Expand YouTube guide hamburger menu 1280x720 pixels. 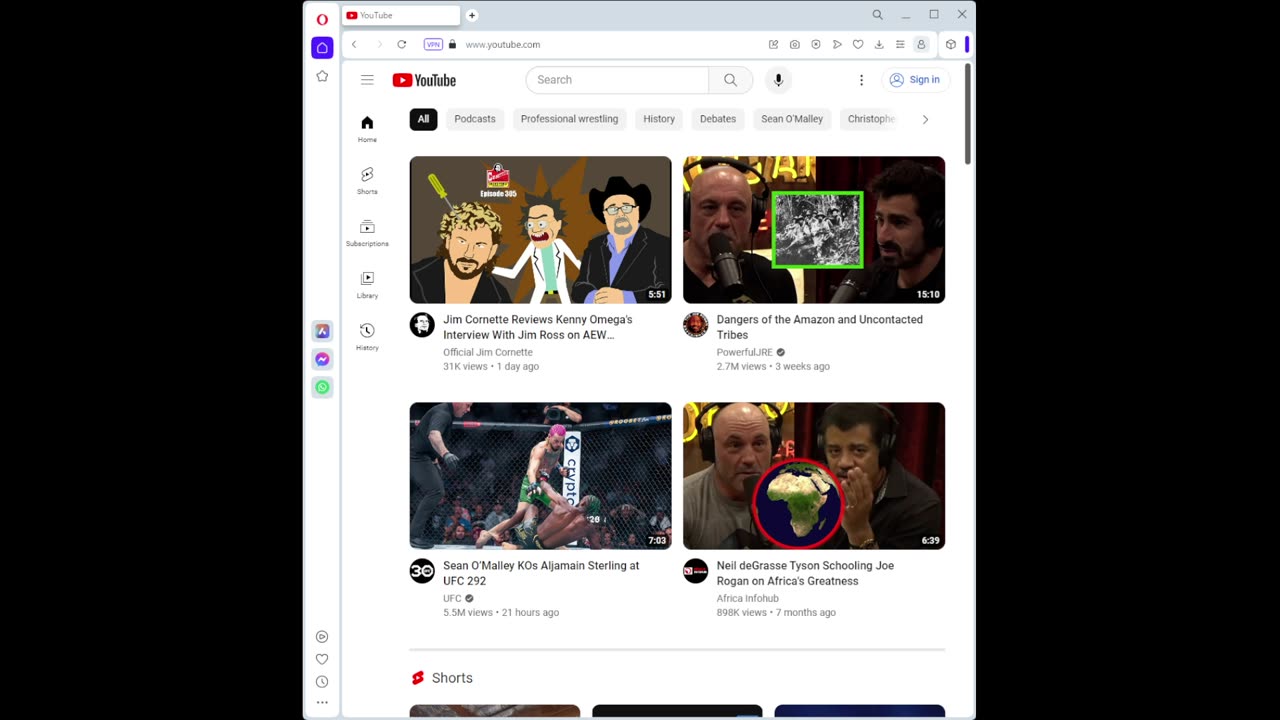coord(367,80)
